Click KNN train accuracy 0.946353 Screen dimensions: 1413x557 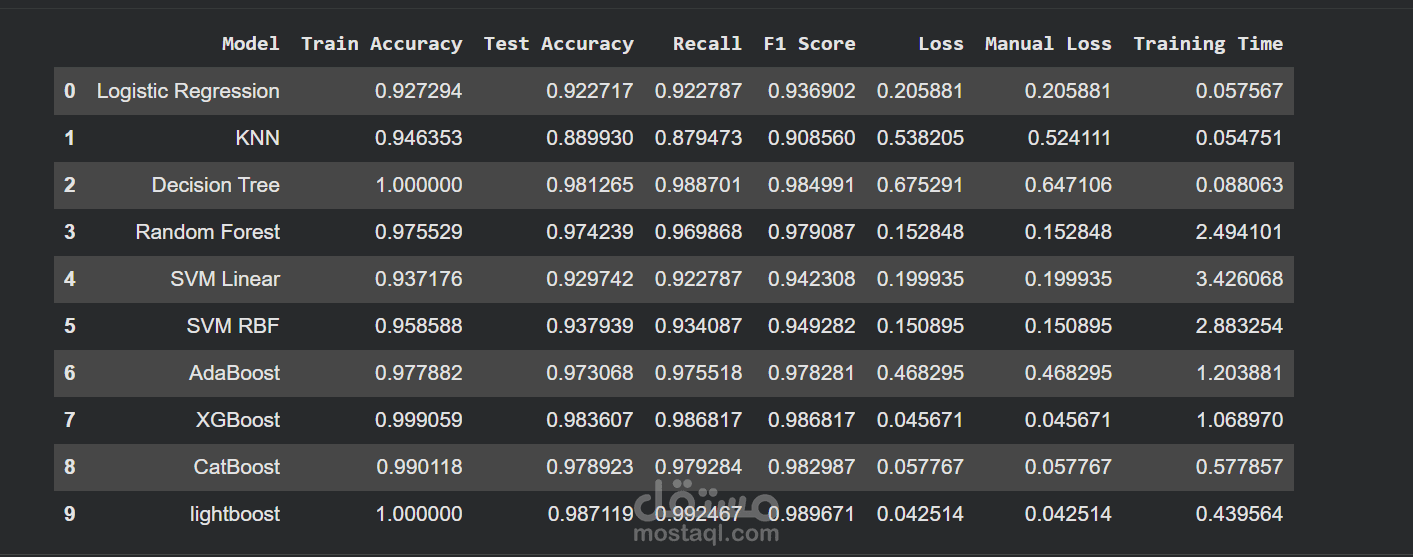pyautogui.click(x=419, y=138)
